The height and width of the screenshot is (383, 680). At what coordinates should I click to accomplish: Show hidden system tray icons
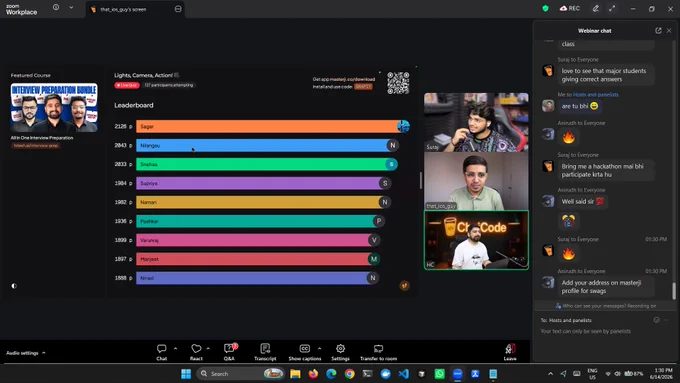(550, 374)
